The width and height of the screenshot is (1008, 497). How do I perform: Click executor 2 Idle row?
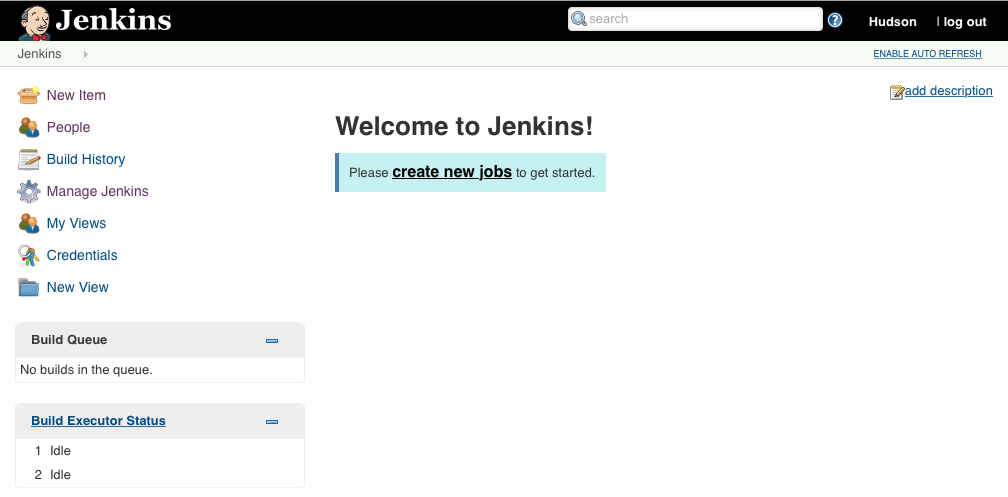(159, 474)
